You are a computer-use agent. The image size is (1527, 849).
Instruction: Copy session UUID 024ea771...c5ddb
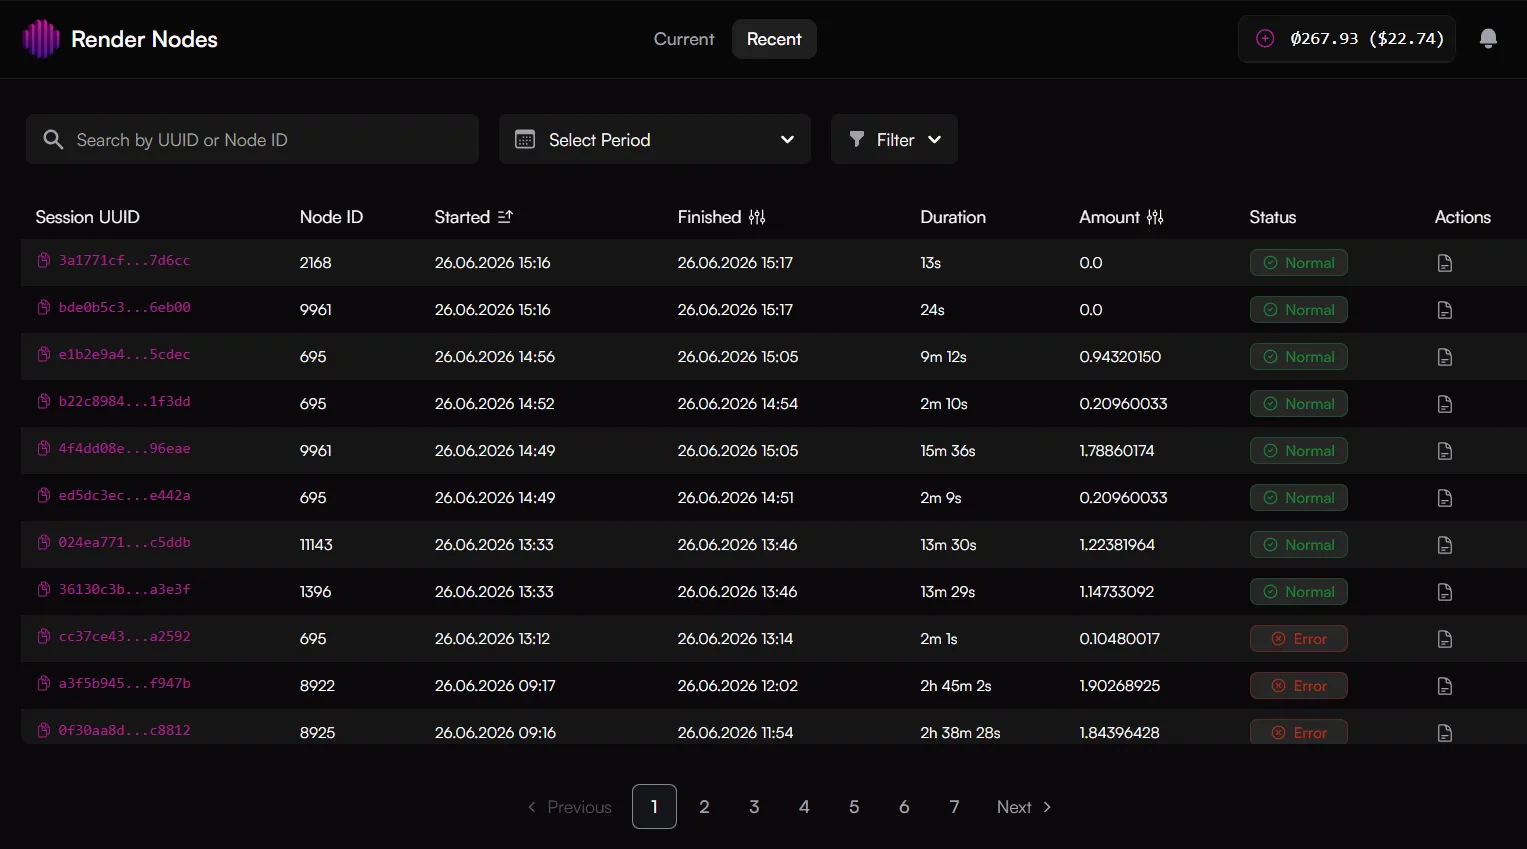coord(44,543)
